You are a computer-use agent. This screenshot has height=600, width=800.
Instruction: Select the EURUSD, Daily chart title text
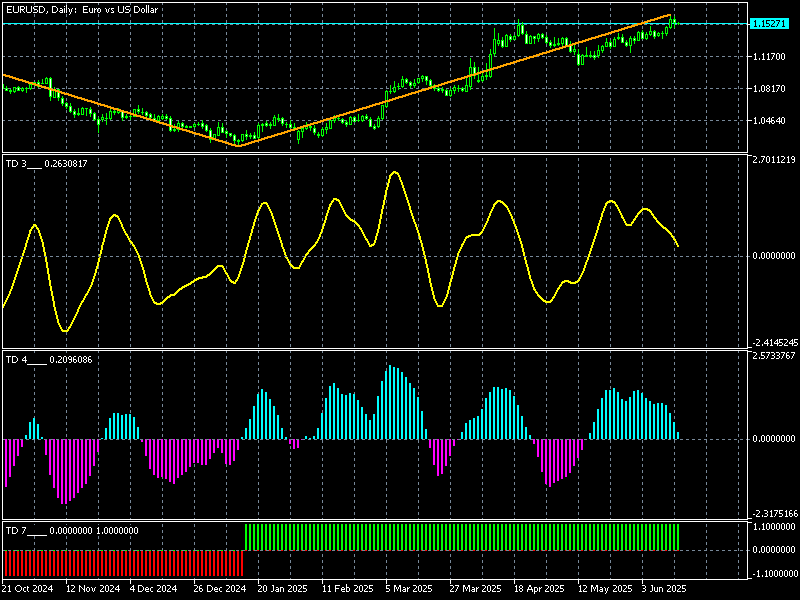tap(82, 10)
